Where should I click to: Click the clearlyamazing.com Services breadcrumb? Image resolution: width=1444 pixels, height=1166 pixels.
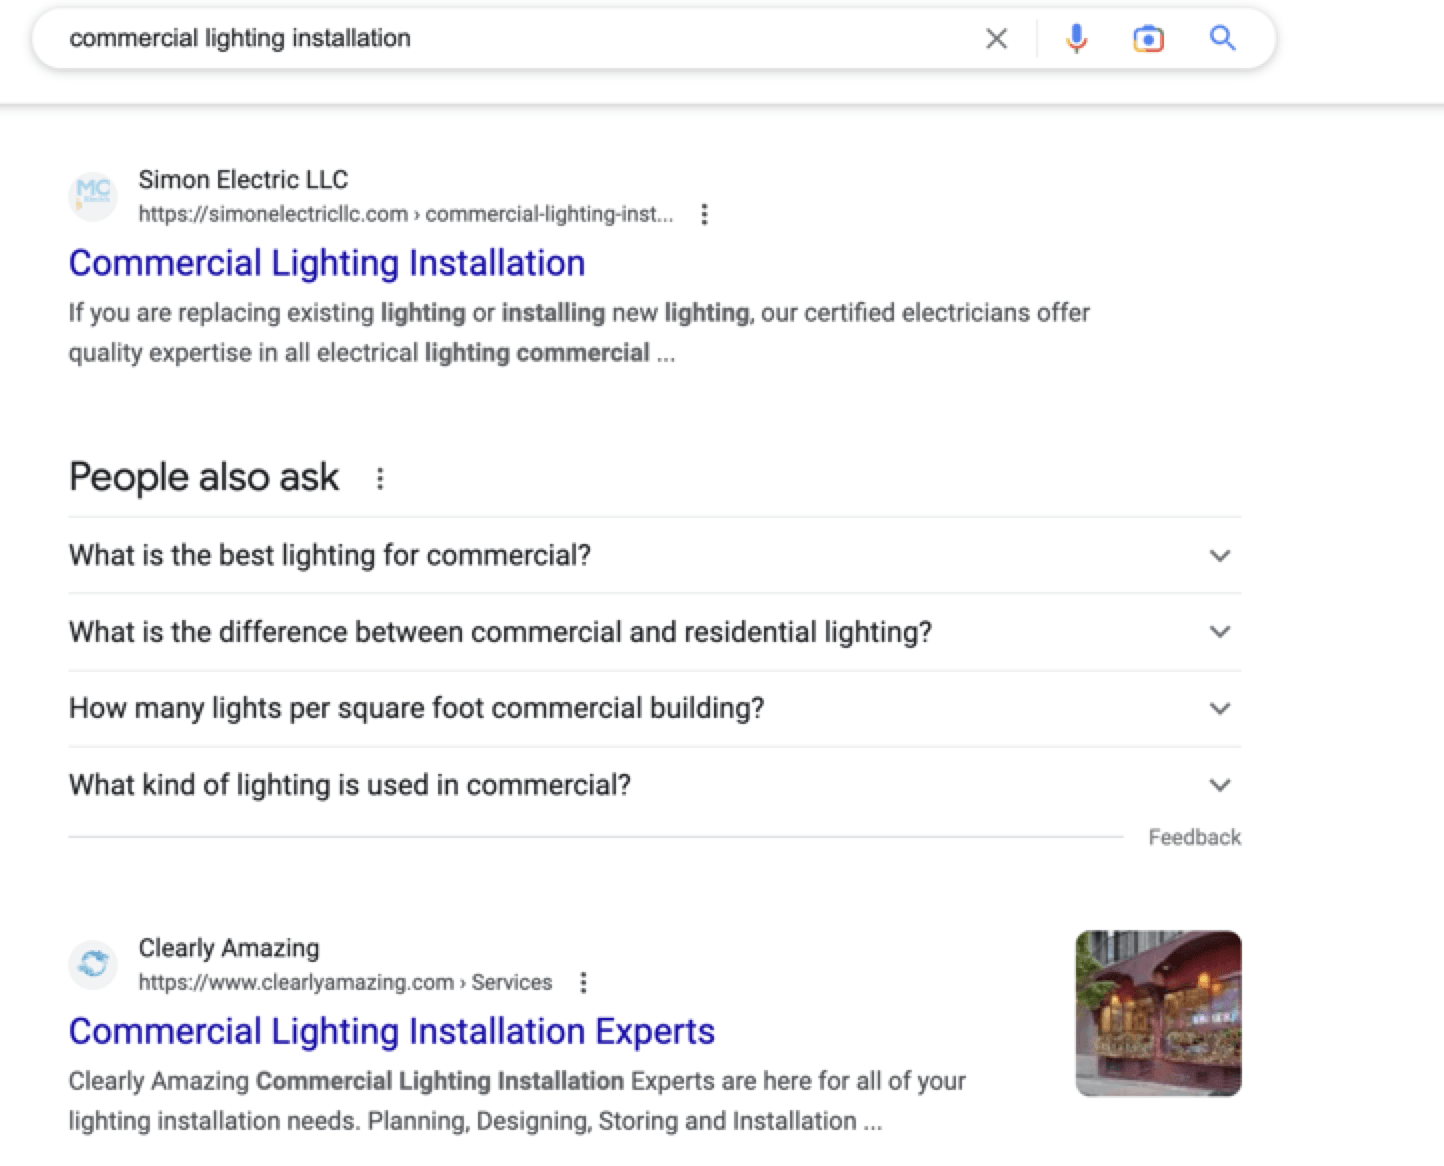[345, 983]
